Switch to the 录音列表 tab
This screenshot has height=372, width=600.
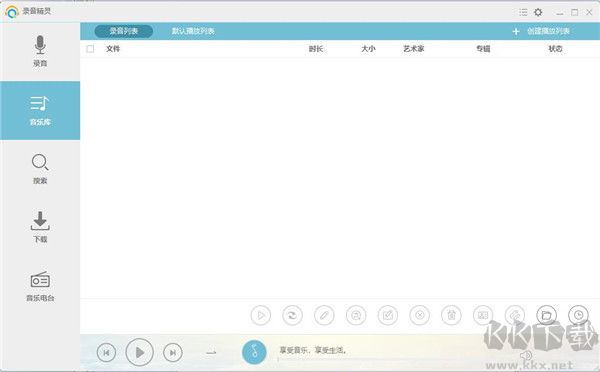(124, 31)
